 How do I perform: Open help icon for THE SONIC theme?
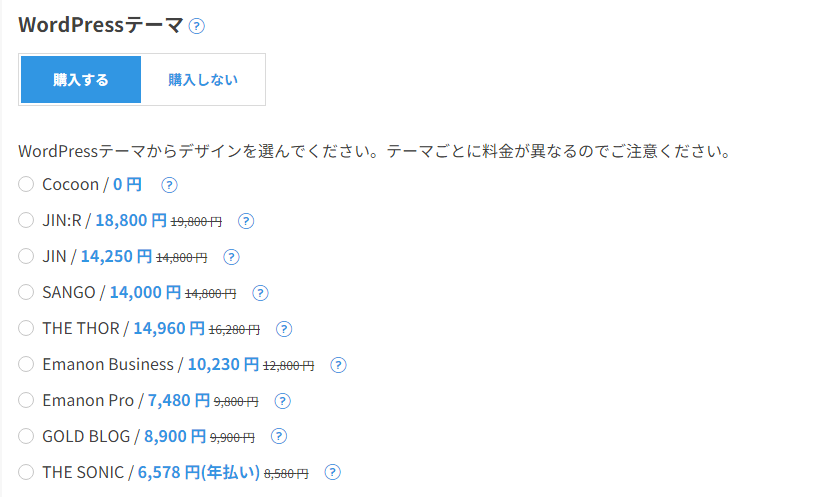click(332, 472)
